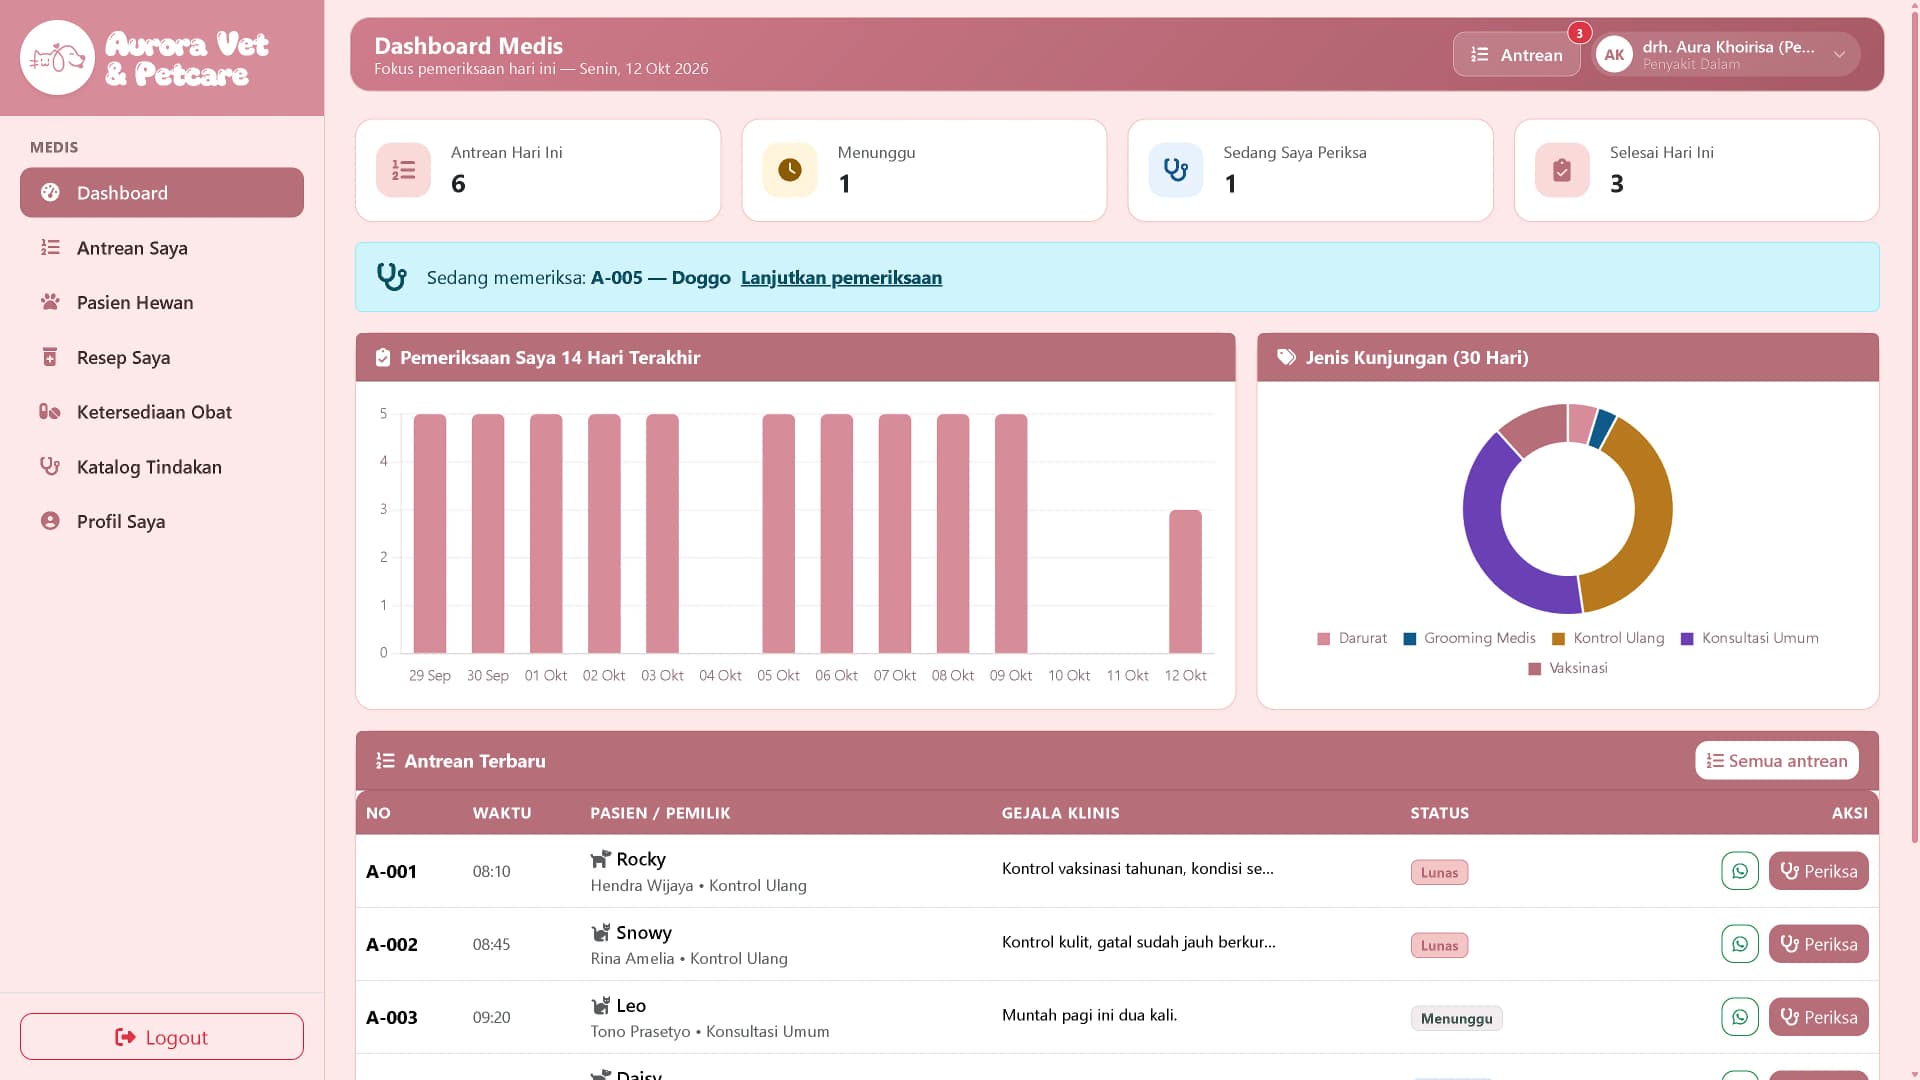
Task: Toggle Kontrol Ulang legend swatch
Action: tap(1558, 639)
